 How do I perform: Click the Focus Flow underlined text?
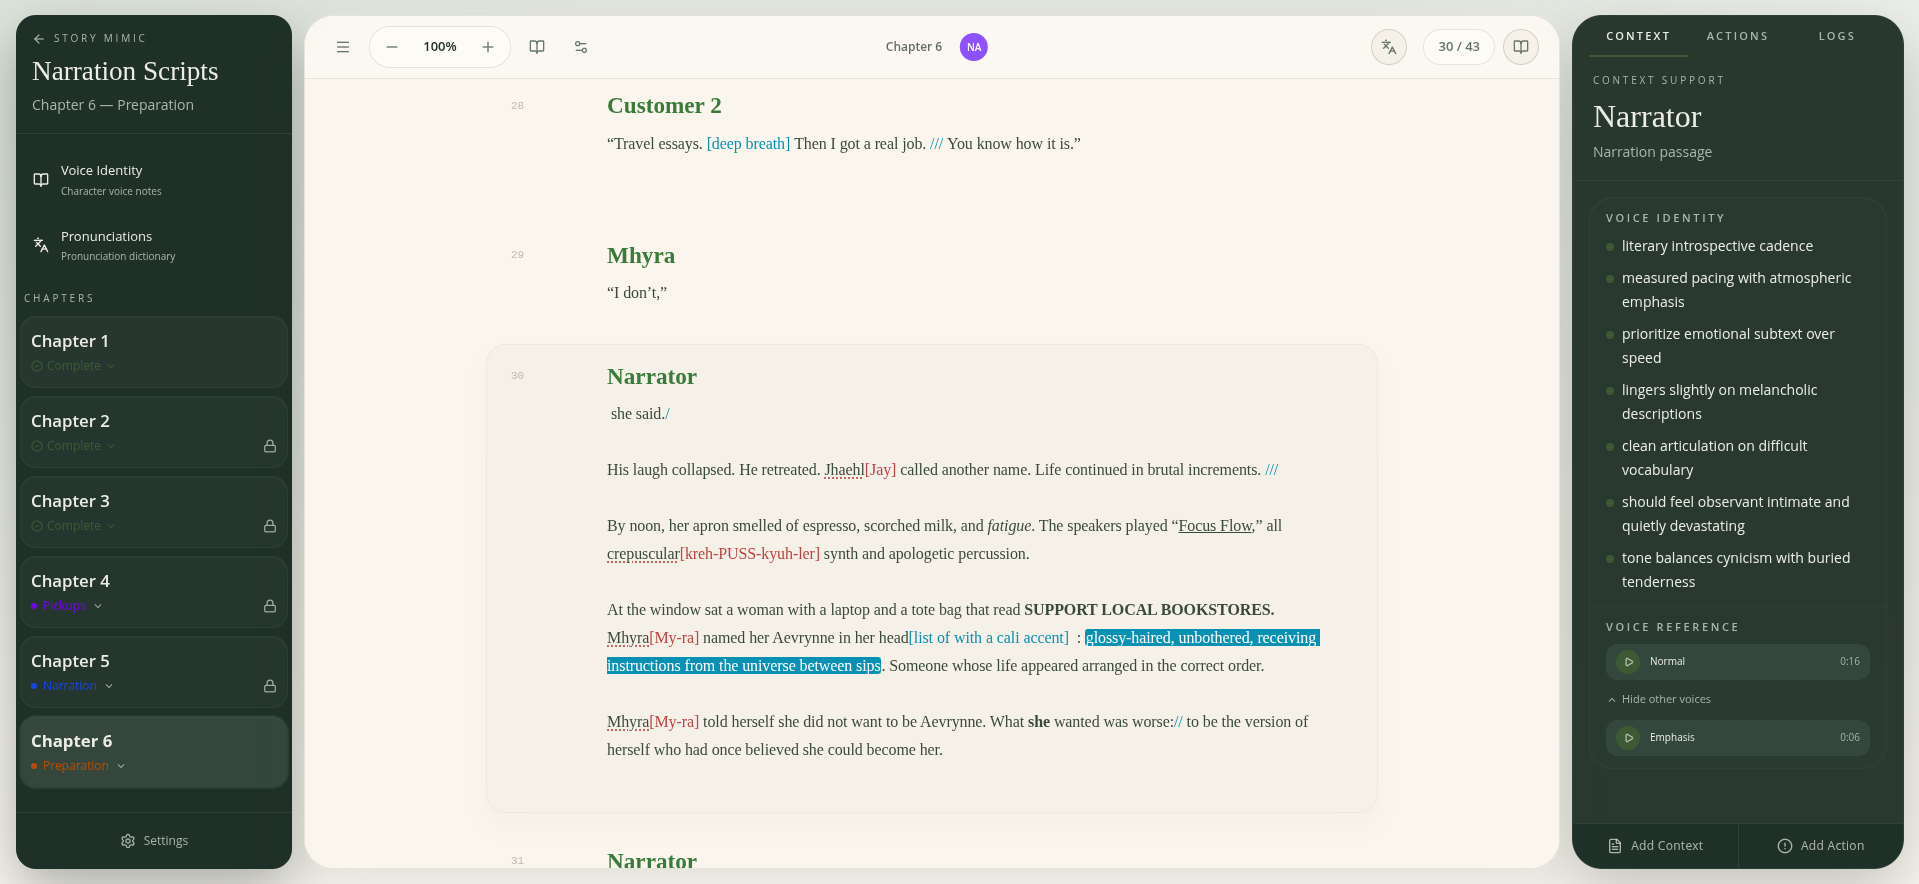pyautogui.click(x=1215, y=526)
